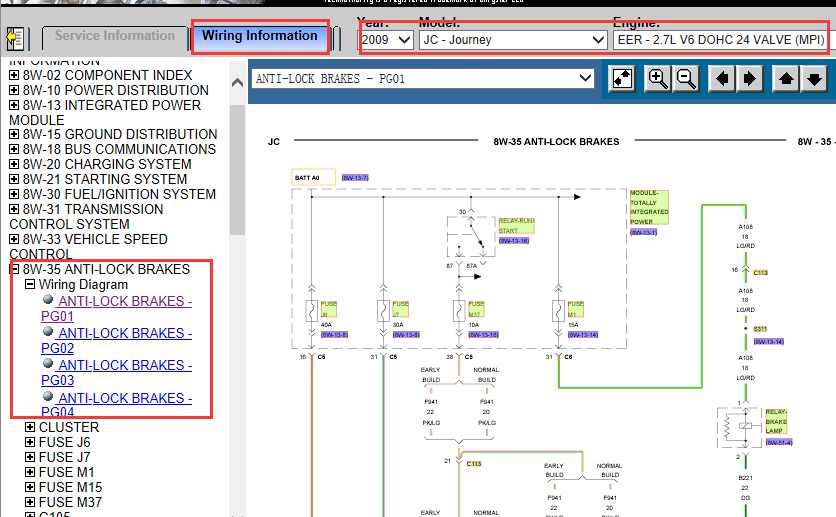836x517 pixels.
Task: Expand the 8W-15 GROUND DISTRIBUTION node
Action: (x=14, y=134)
